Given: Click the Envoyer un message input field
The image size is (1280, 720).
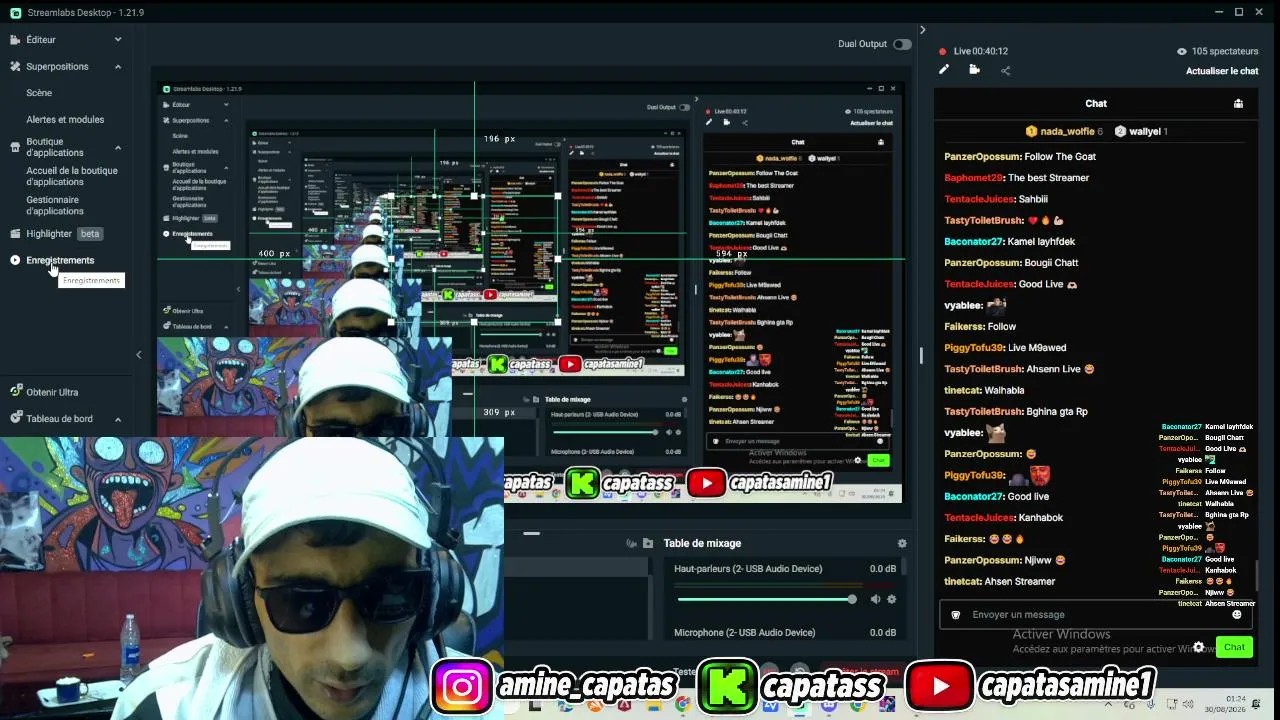Looking at the screenshot, I should (x=1095, y=615).
